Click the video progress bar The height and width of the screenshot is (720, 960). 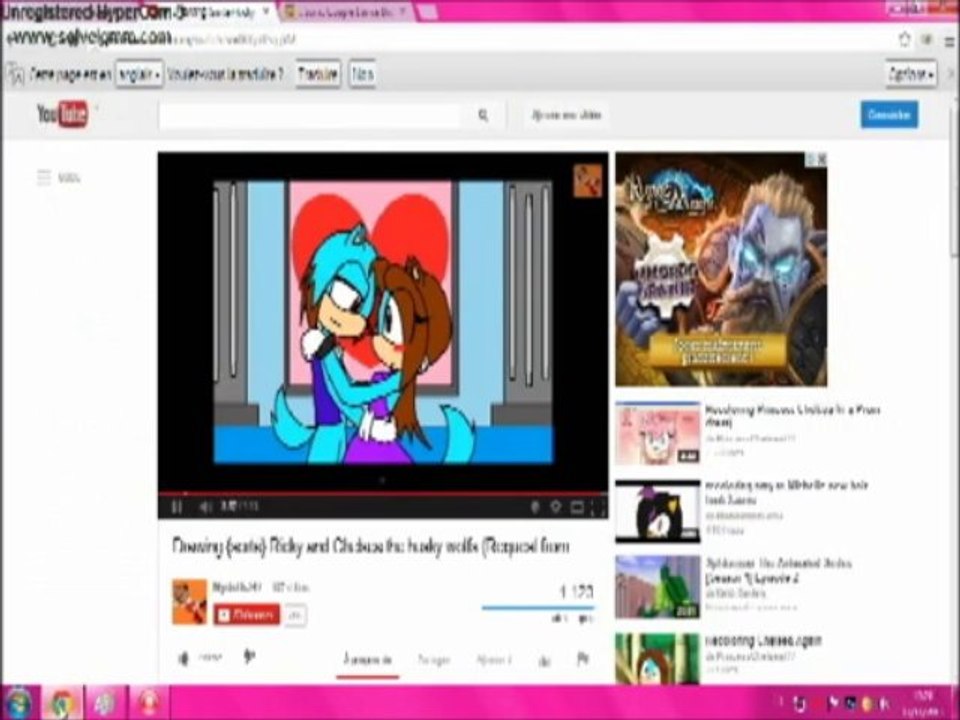(x=383, y=493)
